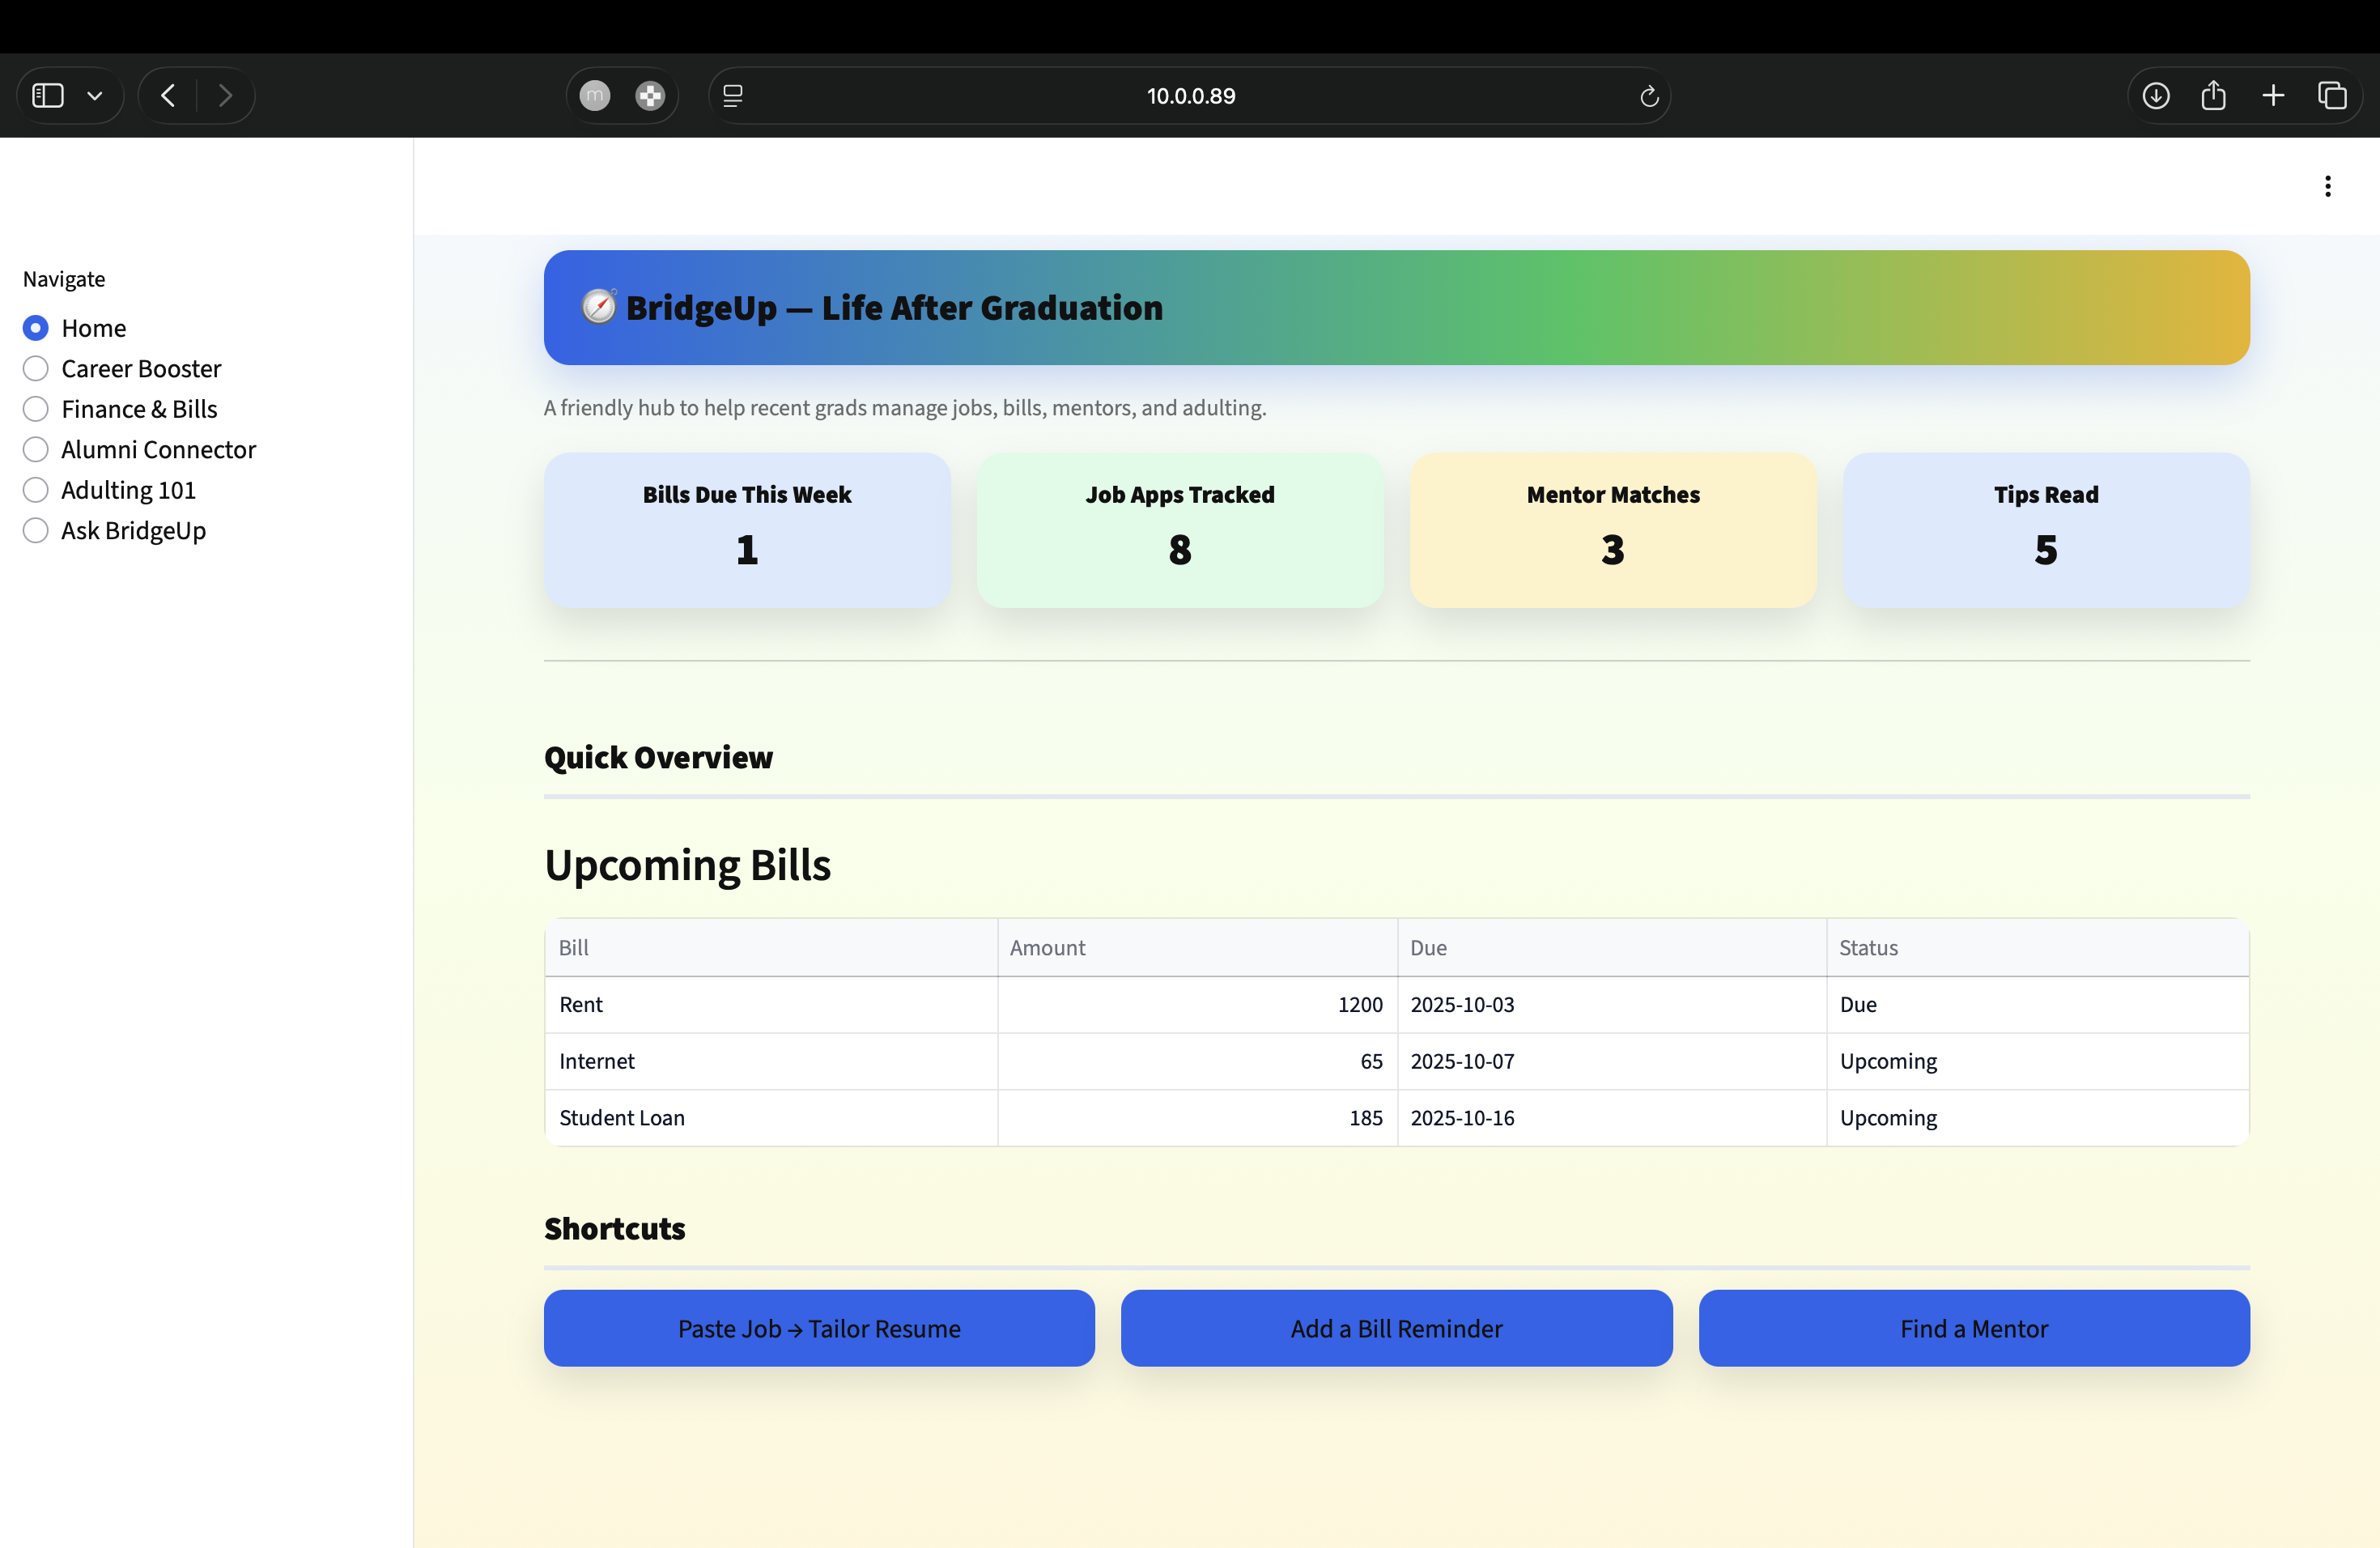Click the 10.0.0.89 address bar
The width and height of the screenshot is (2380, 1548).
point(1190,96)
